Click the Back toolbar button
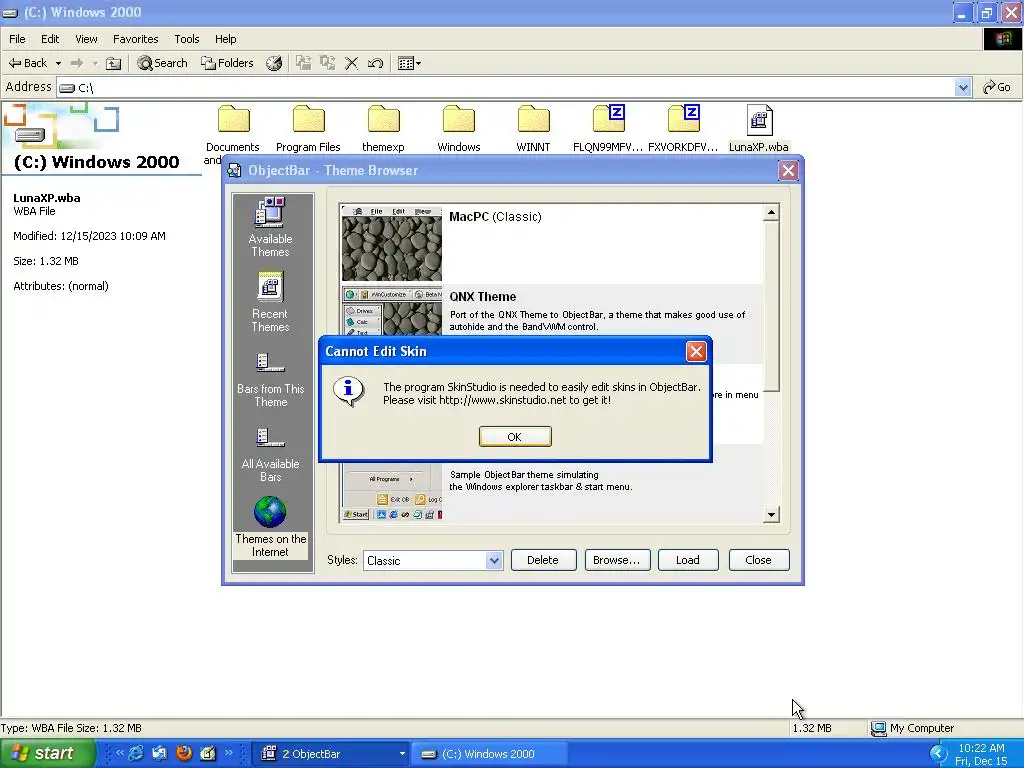The image size is (1024, 768). 27,63
